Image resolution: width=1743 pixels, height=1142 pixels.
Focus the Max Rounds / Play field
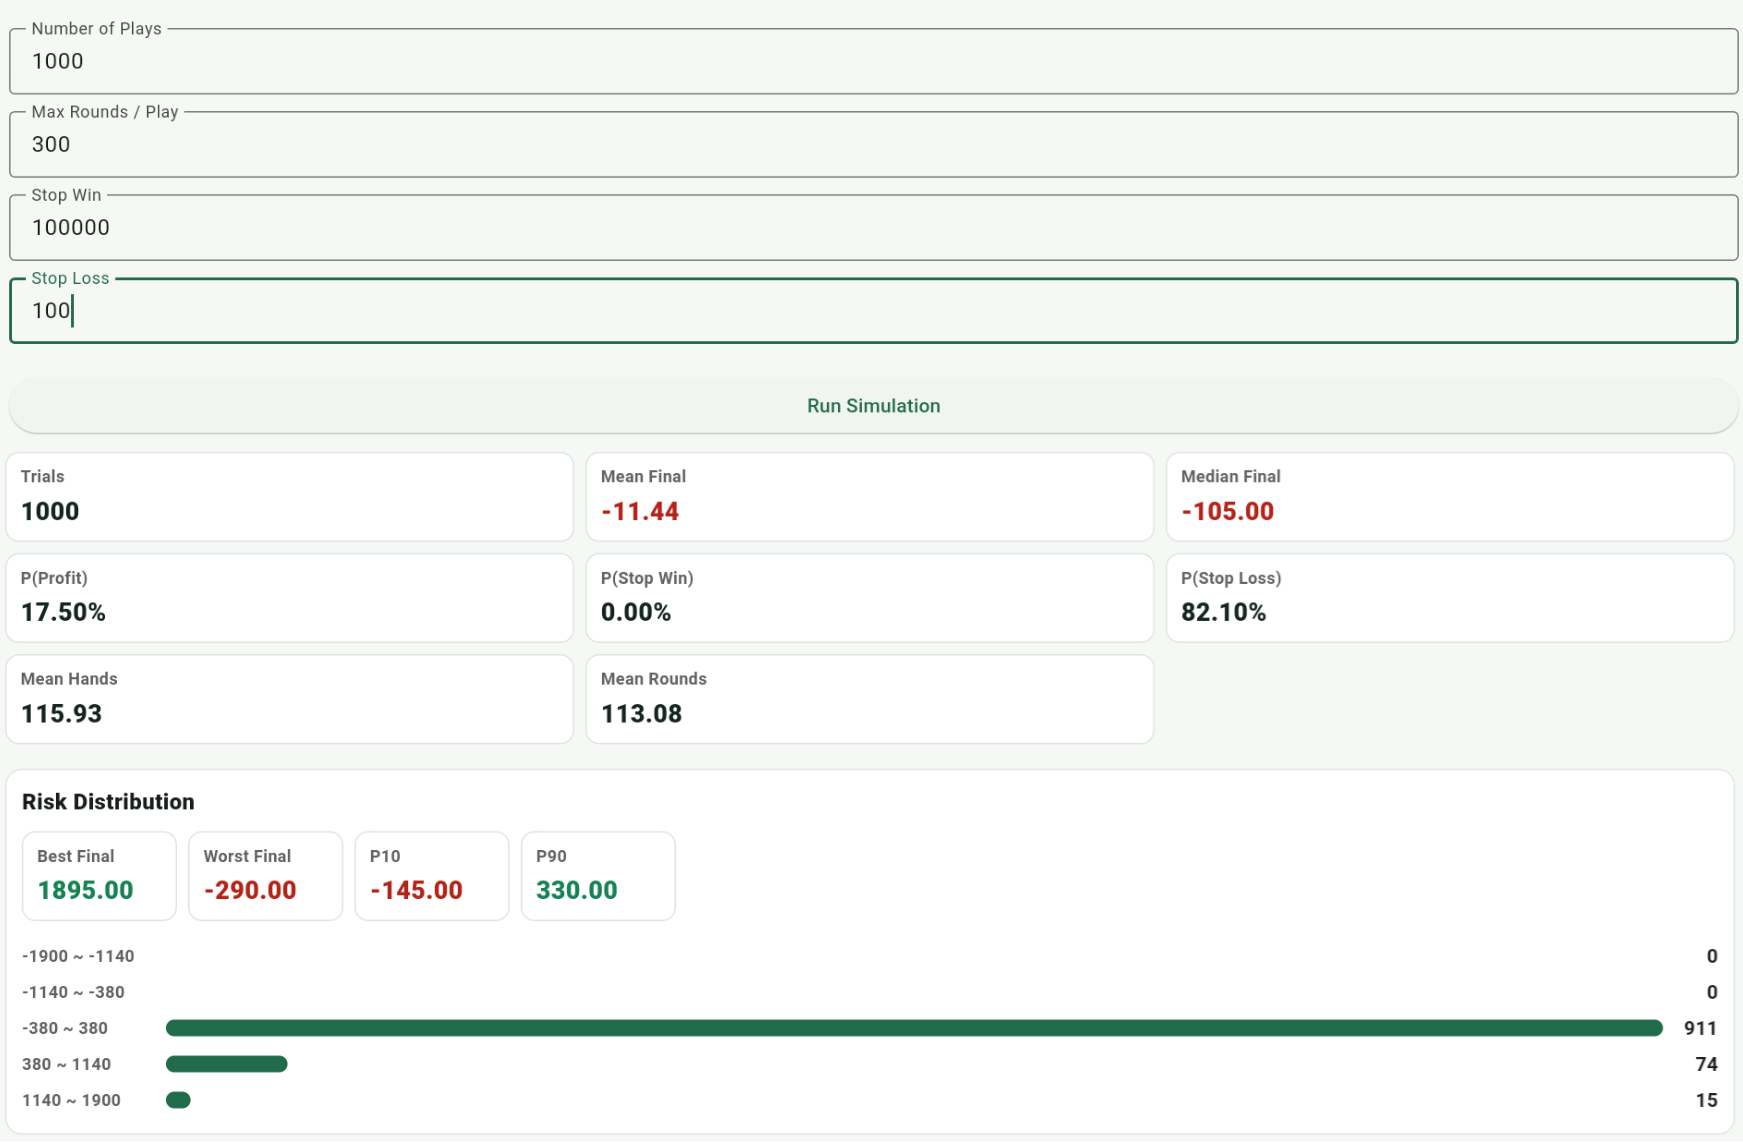tap(873, 144)
